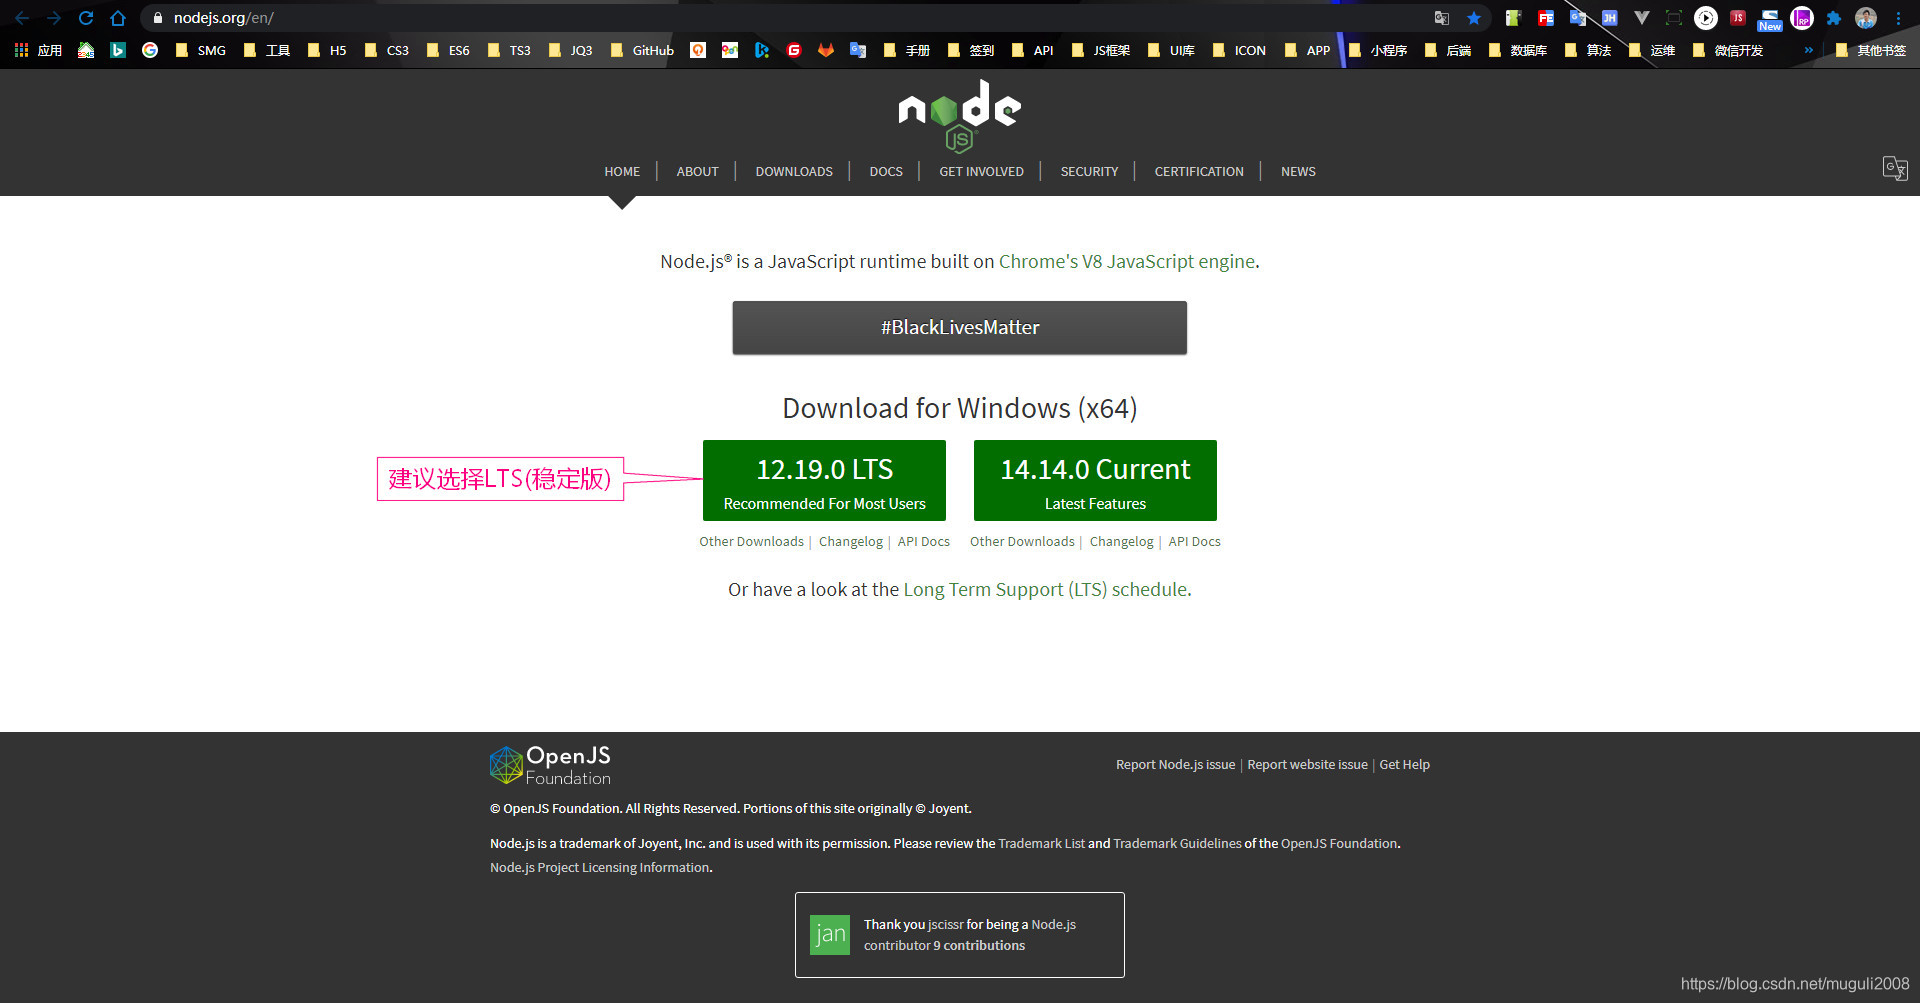Open the Google Translate bookmark icon

click(x=858, y=50)
